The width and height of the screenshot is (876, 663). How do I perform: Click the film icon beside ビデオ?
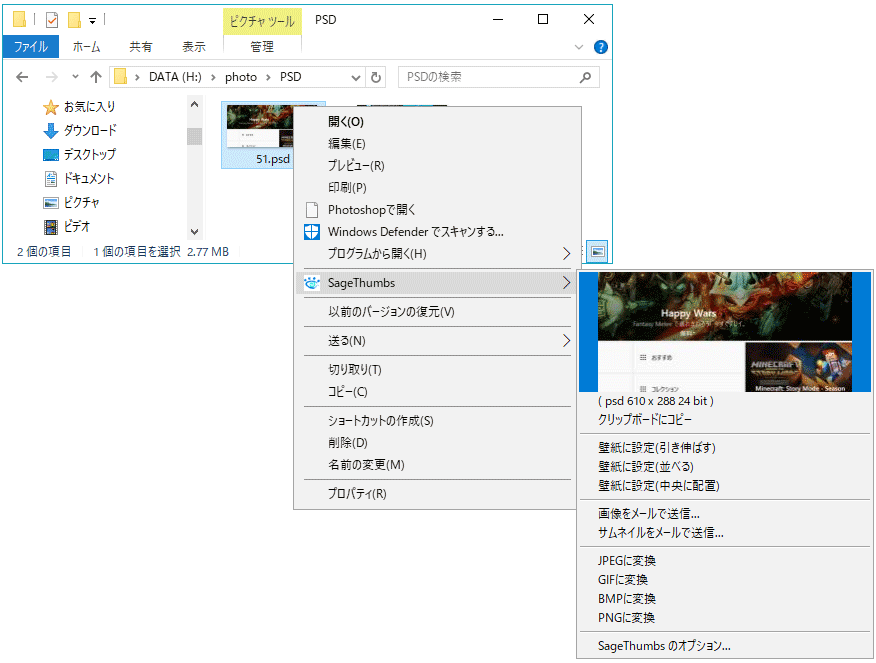[x=51, y=227]
